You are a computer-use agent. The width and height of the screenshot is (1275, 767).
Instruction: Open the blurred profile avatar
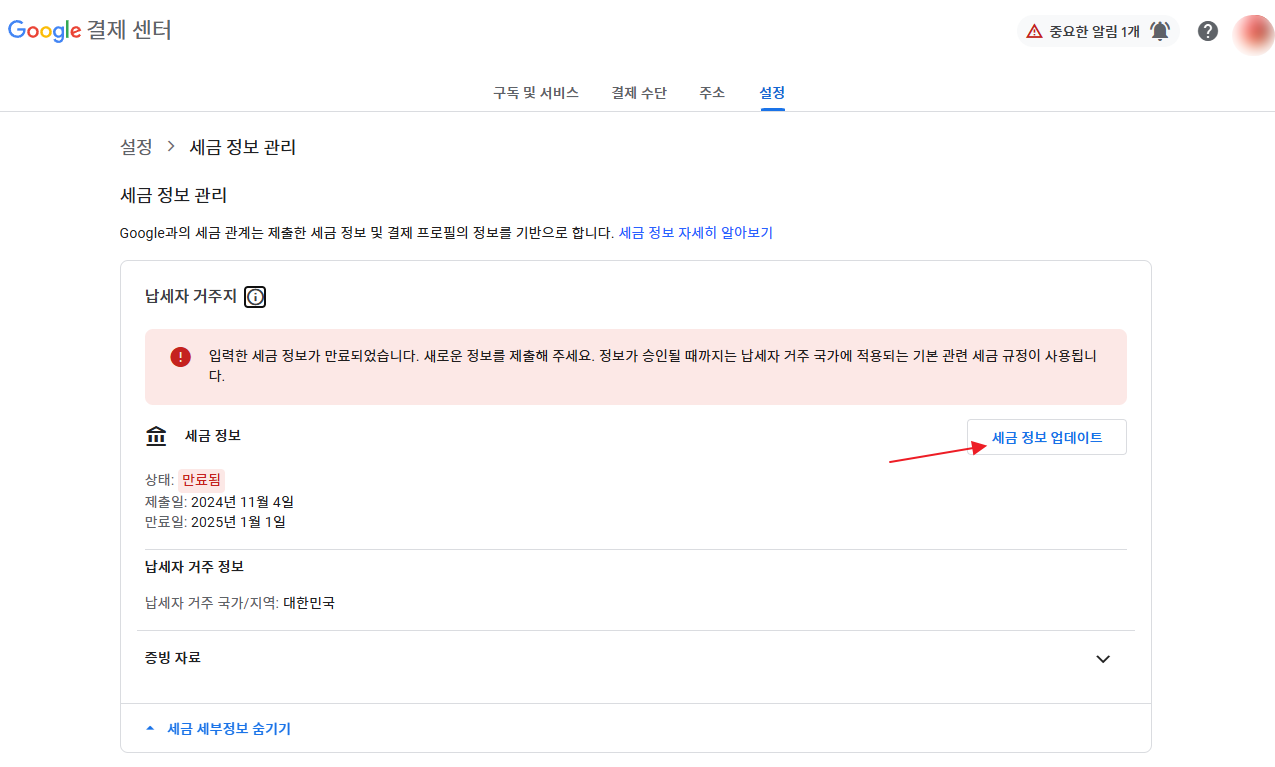1253,33
